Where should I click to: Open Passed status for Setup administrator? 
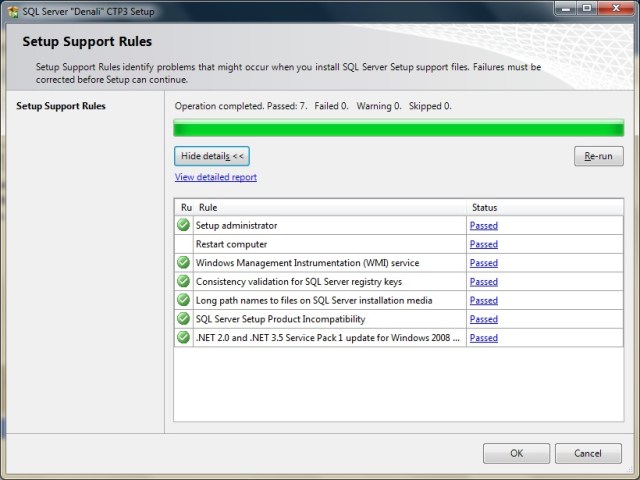point(483,226)
